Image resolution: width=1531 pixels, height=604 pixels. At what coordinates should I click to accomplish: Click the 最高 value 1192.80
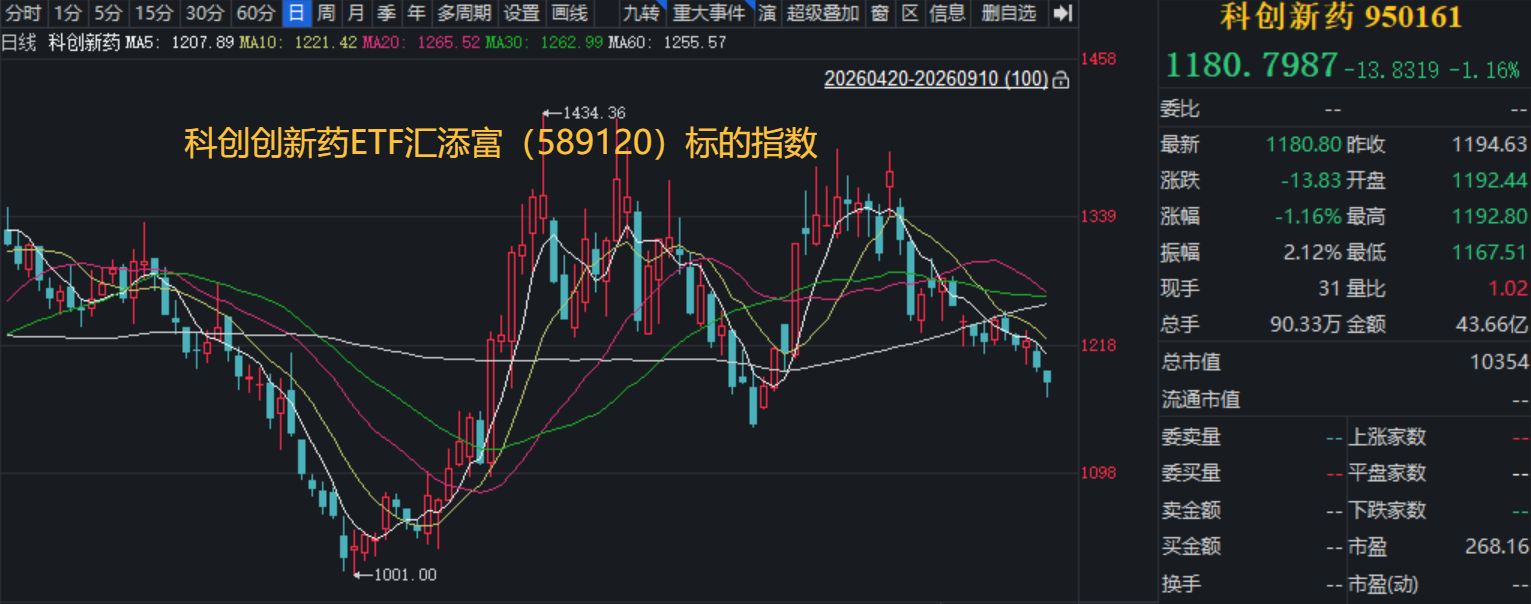tap(1490, 217)
